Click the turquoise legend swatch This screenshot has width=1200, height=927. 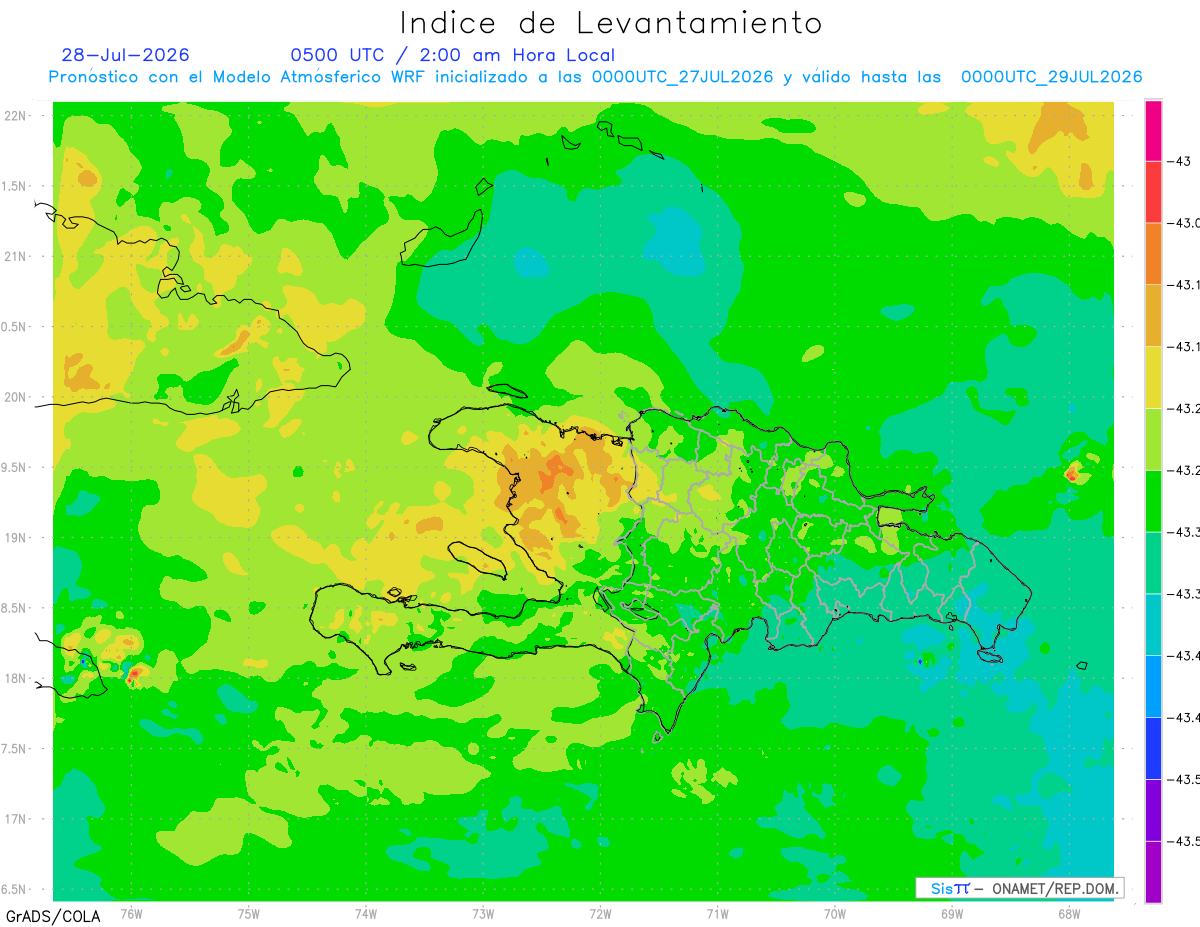click(1153, 624)
